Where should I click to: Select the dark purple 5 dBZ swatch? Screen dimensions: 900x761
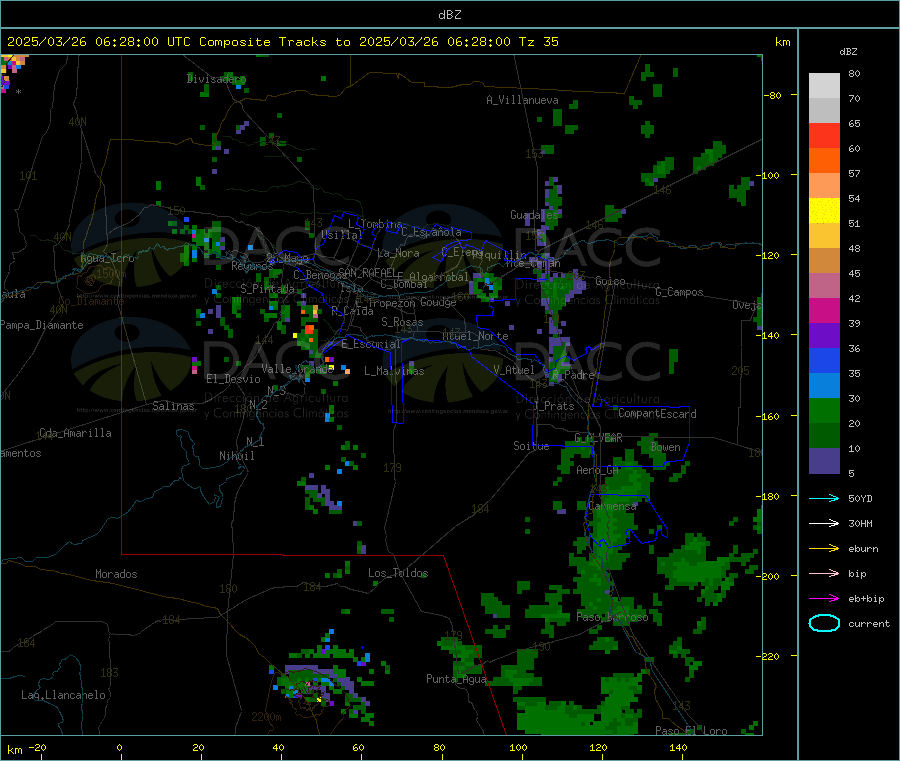coord(824,461)
